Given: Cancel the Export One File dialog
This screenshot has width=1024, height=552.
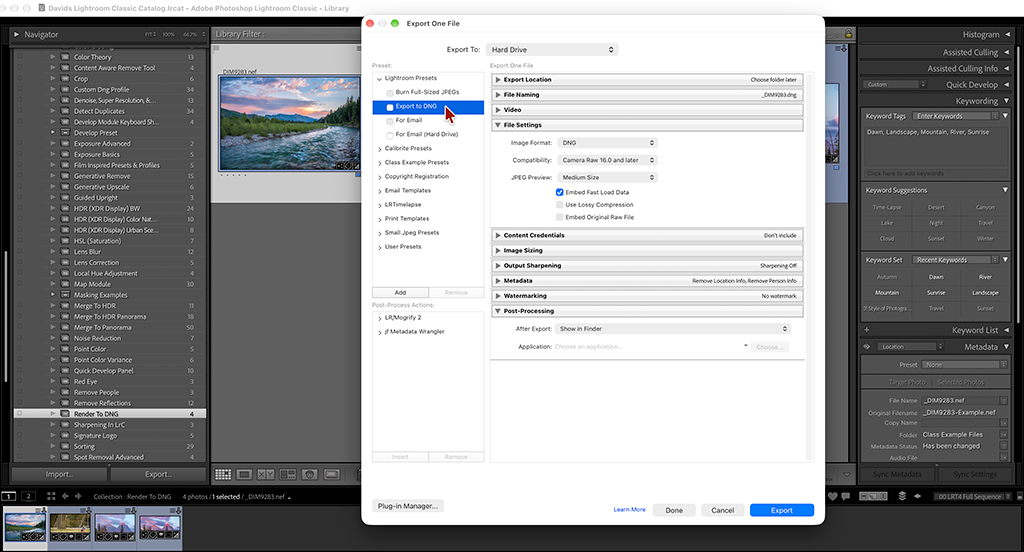Looking at the screenshot, I should [x=722, y=510].
